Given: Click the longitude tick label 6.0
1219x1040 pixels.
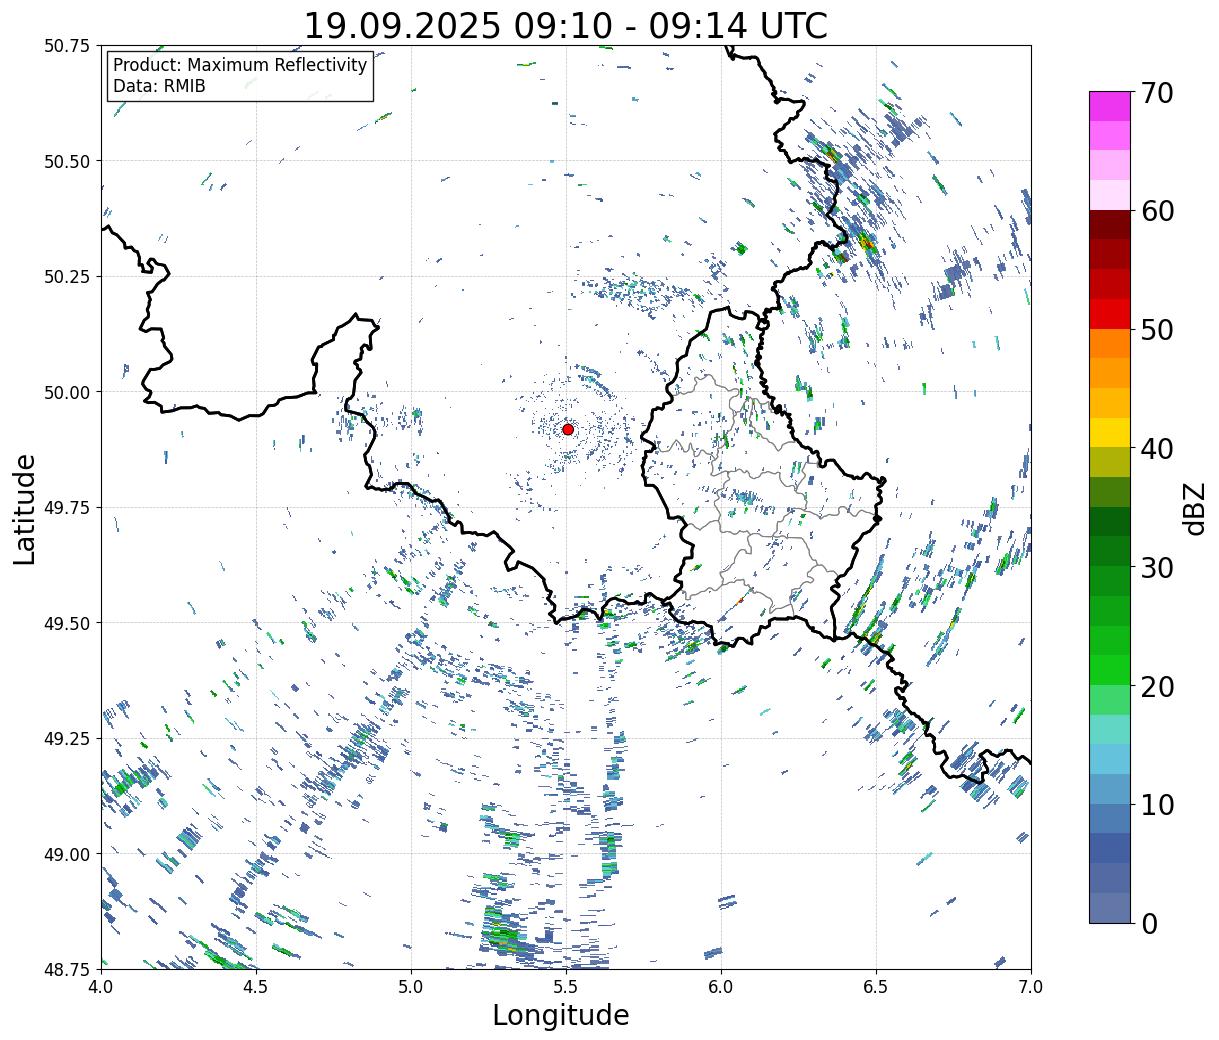Looking at the screenshot, I should click(721, 987).
